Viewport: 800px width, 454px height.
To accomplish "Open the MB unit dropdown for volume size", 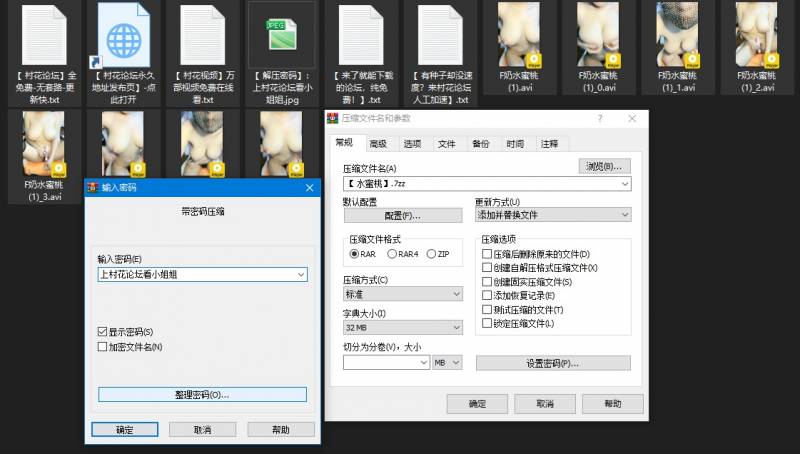I will [447, 363].
